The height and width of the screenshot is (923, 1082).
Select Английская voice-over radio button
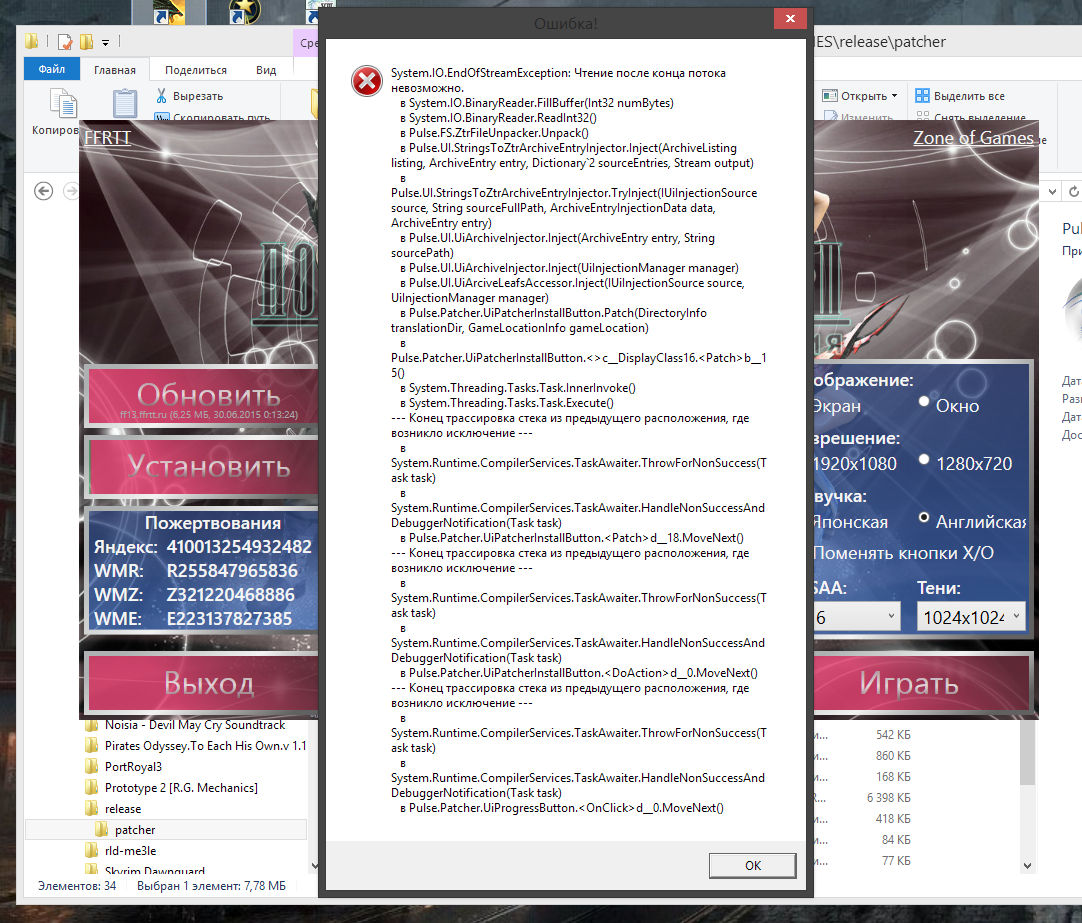coord(924,519)
